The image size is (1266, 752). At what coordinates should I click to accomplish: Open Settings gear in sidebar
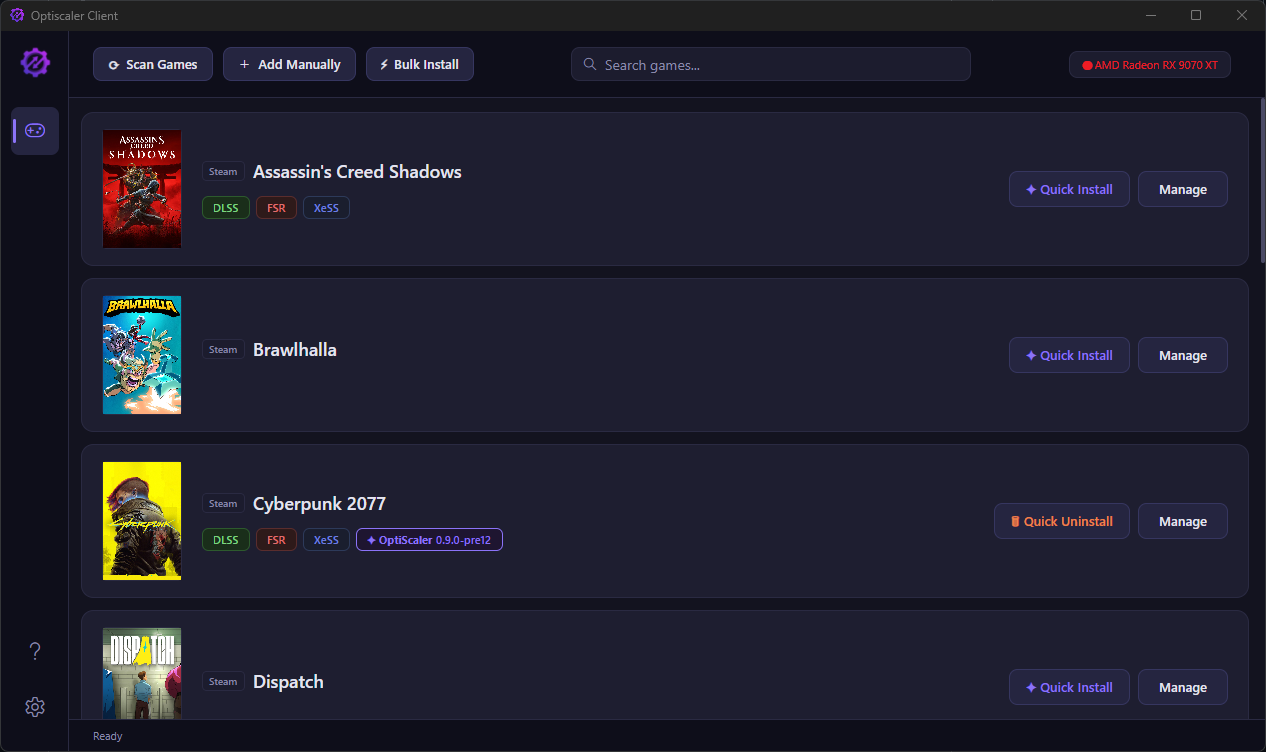click(35, 707)
